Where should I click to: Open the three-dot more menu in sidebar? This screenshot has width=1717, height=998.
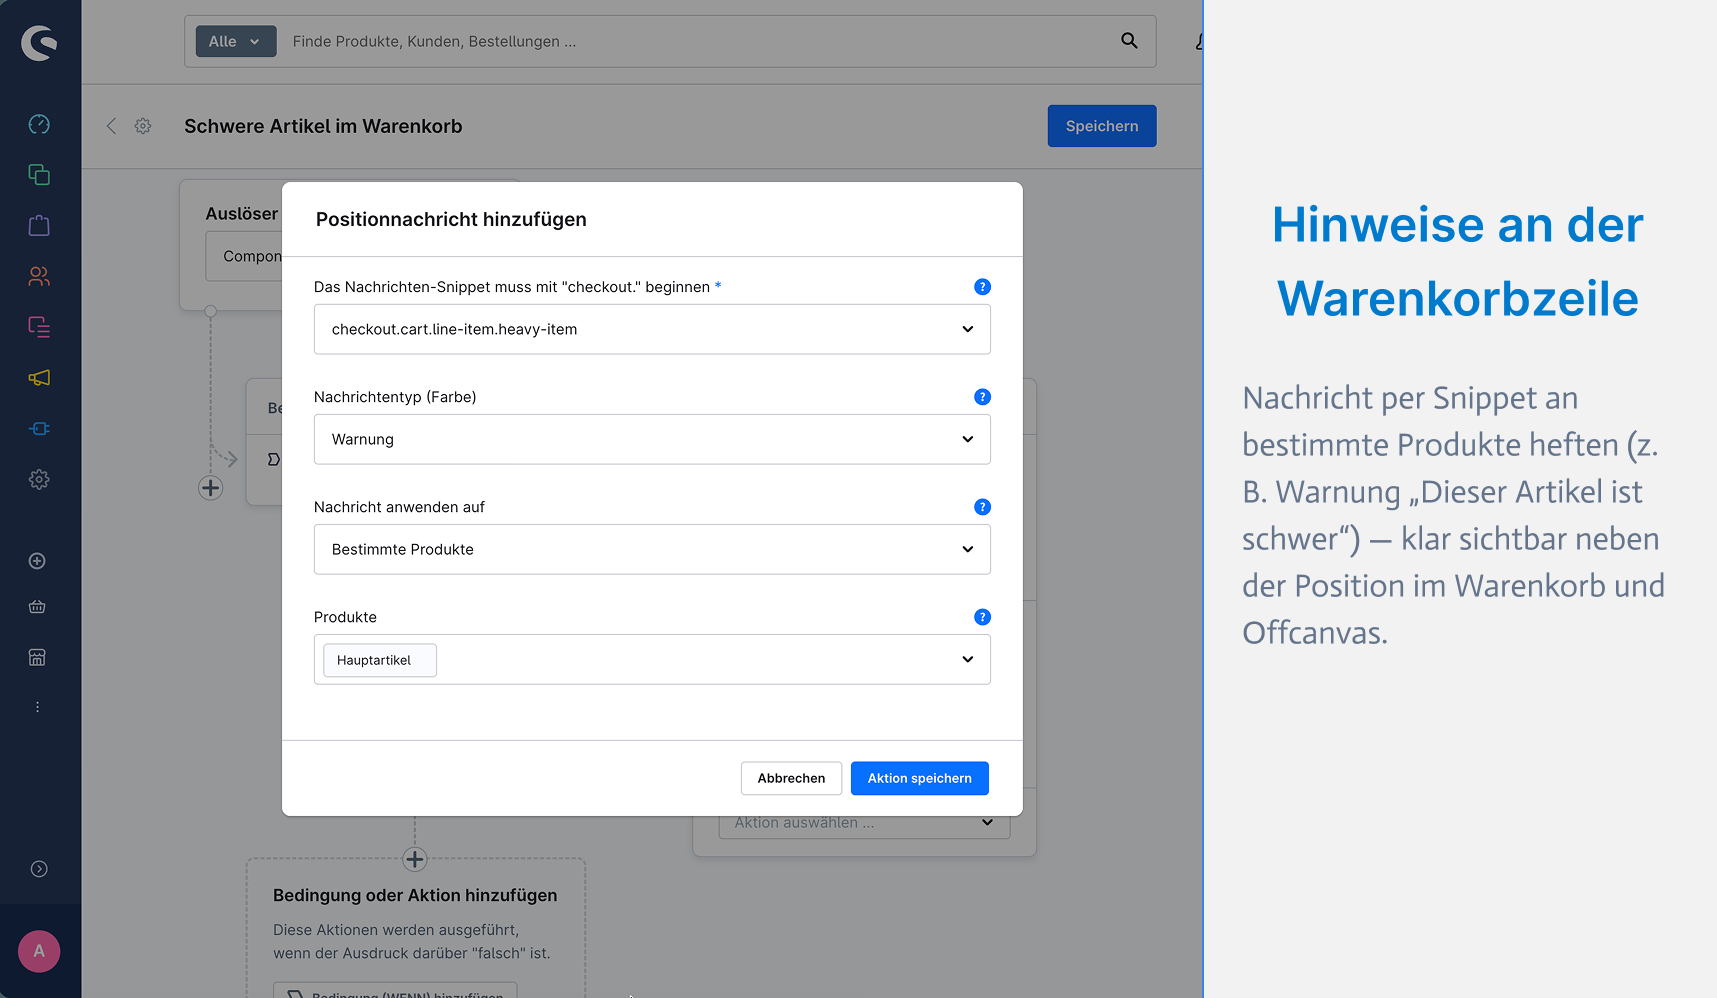[37, 707]
